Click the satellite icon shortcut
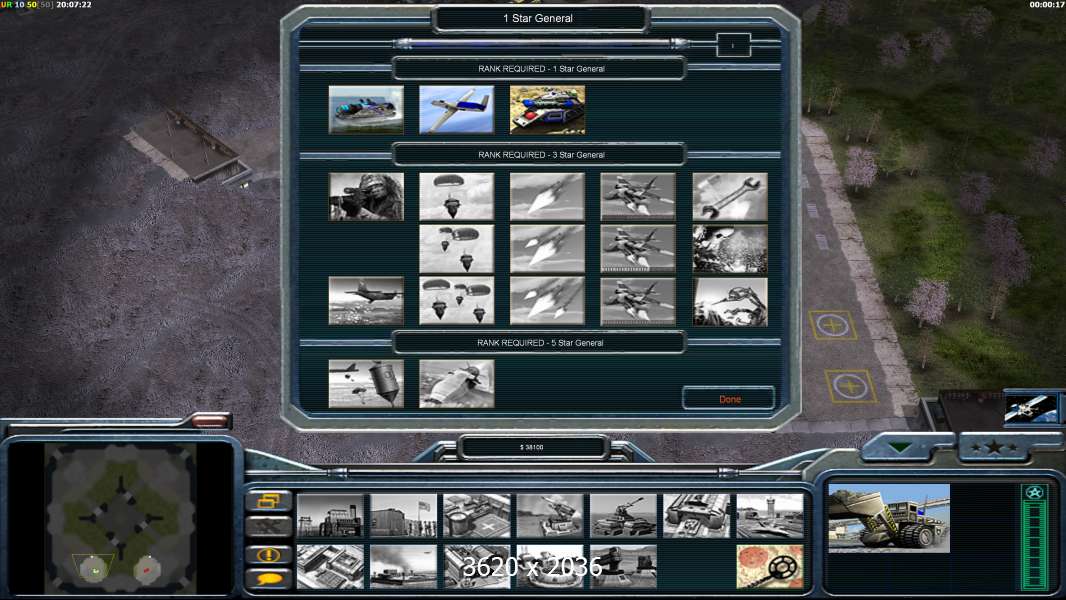 1031,408
